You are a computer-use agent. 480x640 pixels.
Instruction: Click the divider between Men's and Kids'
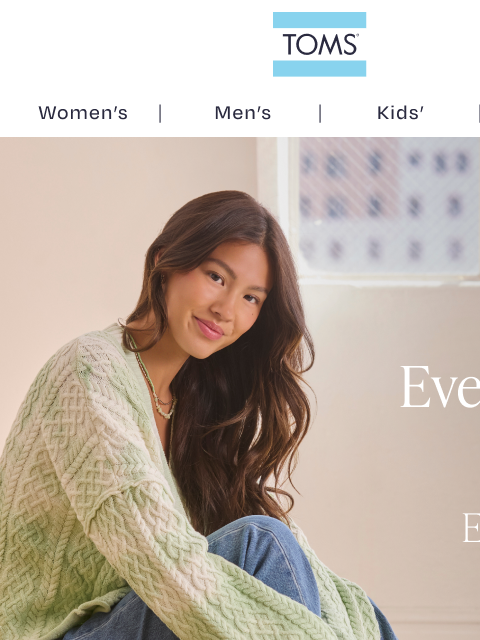click(320, 113)
